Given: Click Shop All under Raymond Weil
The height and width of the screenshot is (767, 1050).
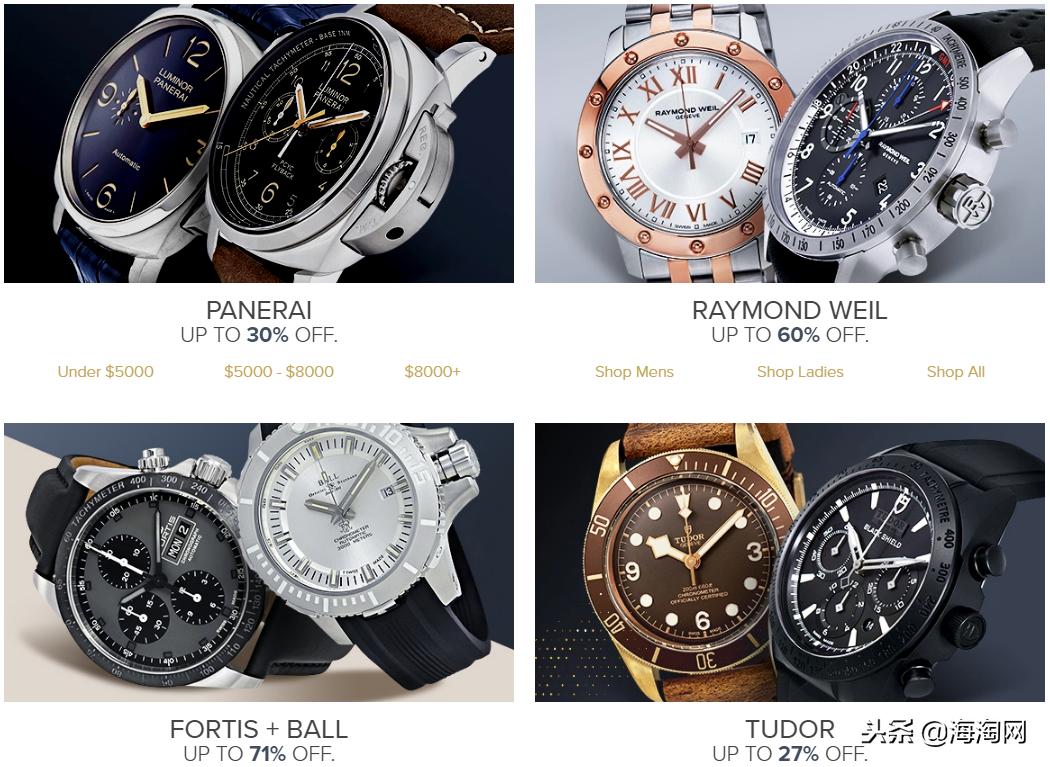Looking at the screenshot, I should coord(956,372).
